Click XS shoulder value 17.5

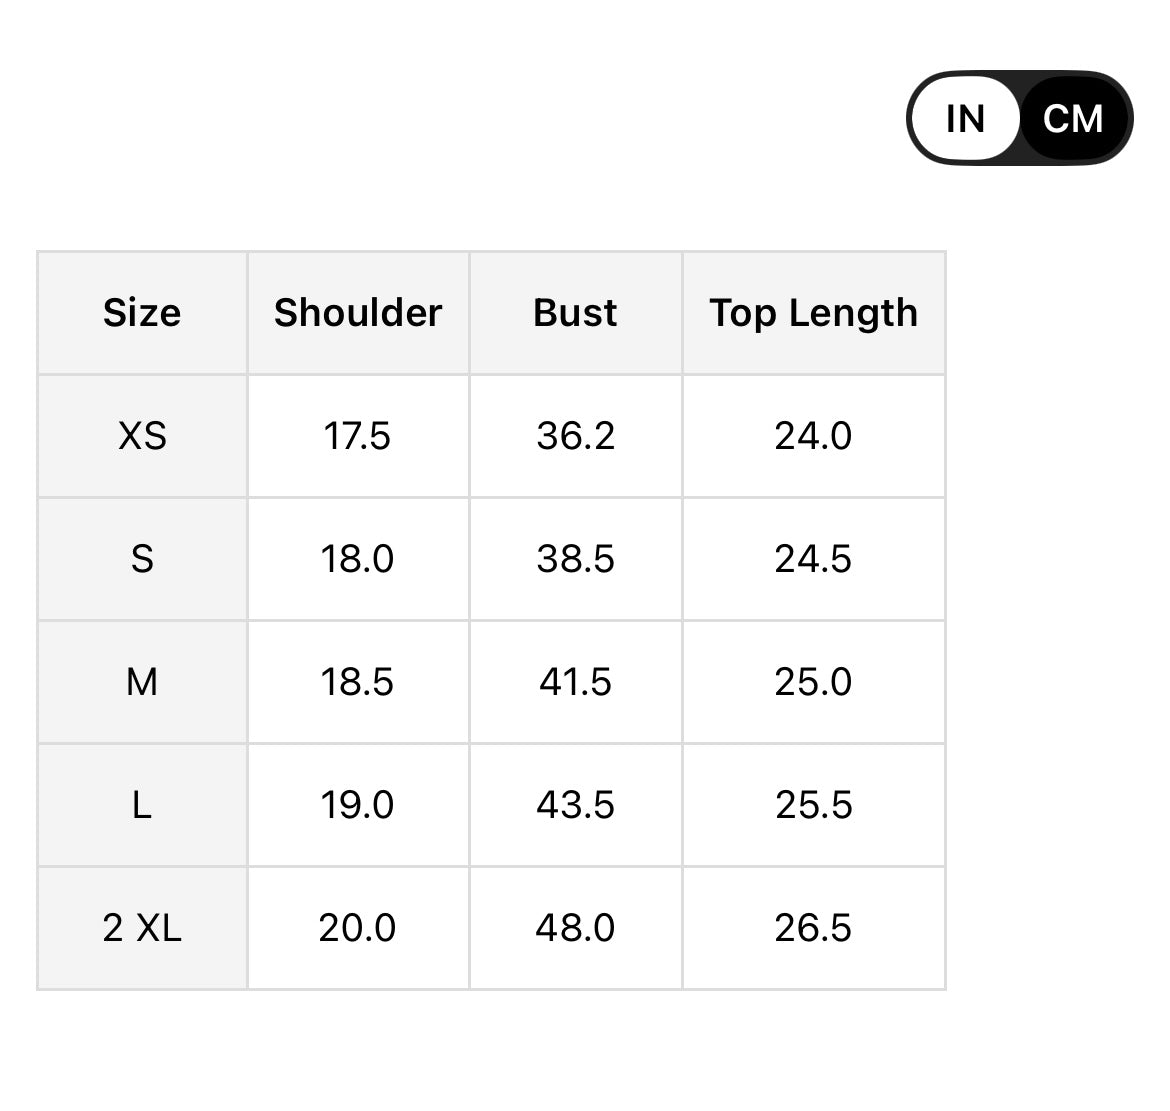coord(357,436)
